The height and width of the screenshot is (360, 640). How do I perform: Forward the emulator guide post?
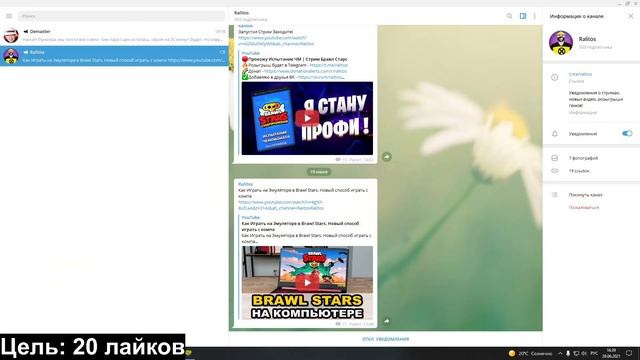387,321
